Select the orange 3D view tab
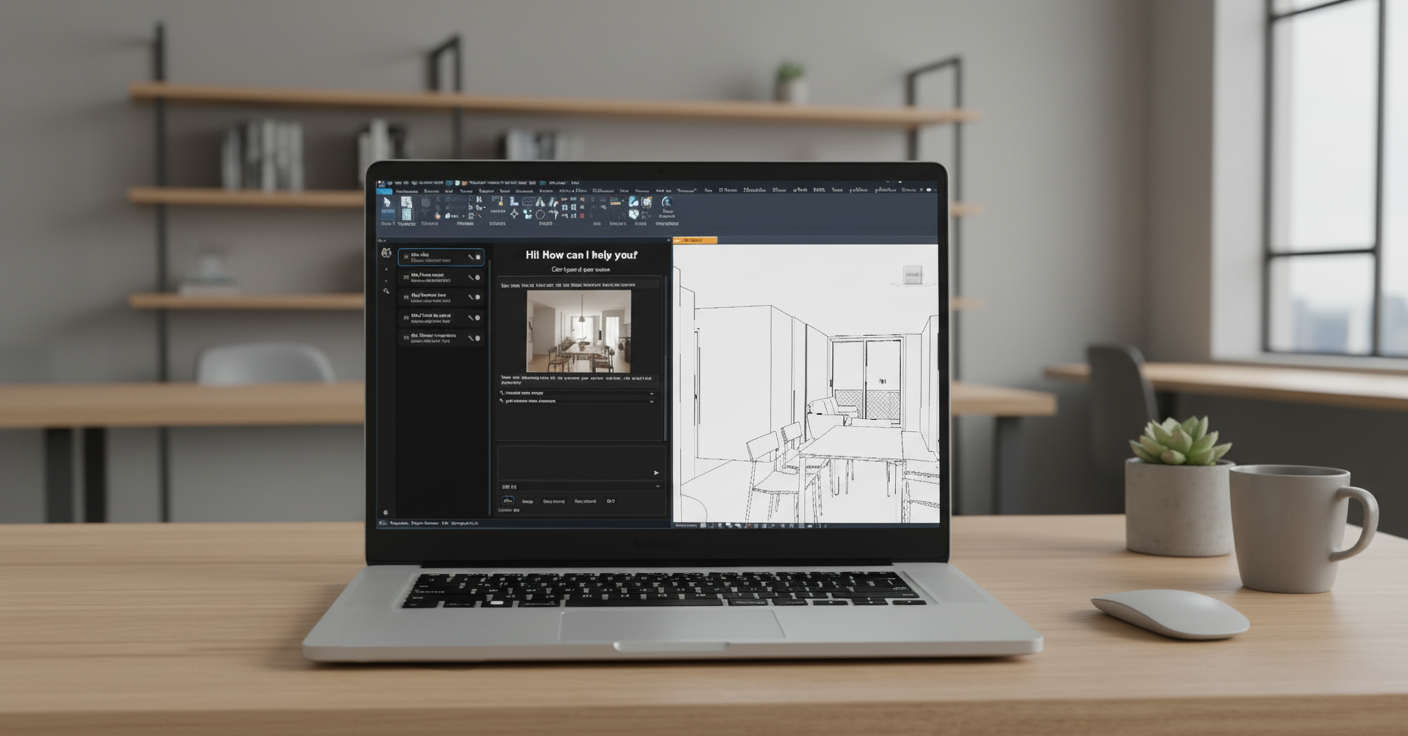 (694, 240)
